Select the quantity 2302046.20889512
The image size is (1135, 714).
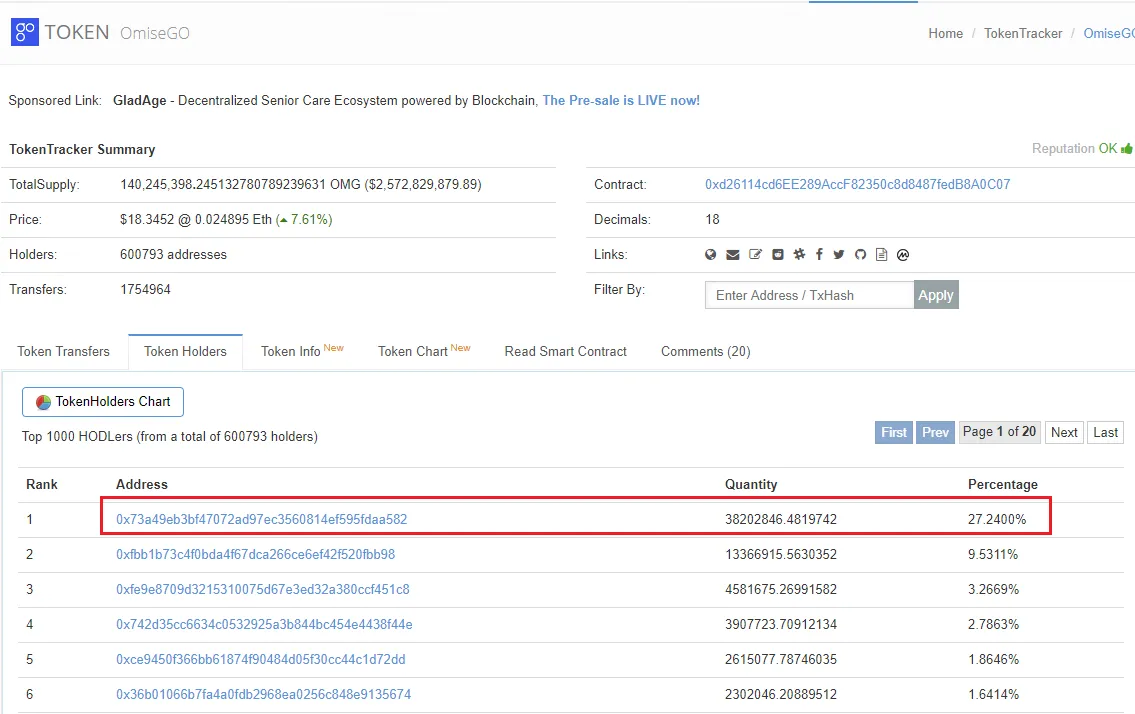[x=781, y=694]
